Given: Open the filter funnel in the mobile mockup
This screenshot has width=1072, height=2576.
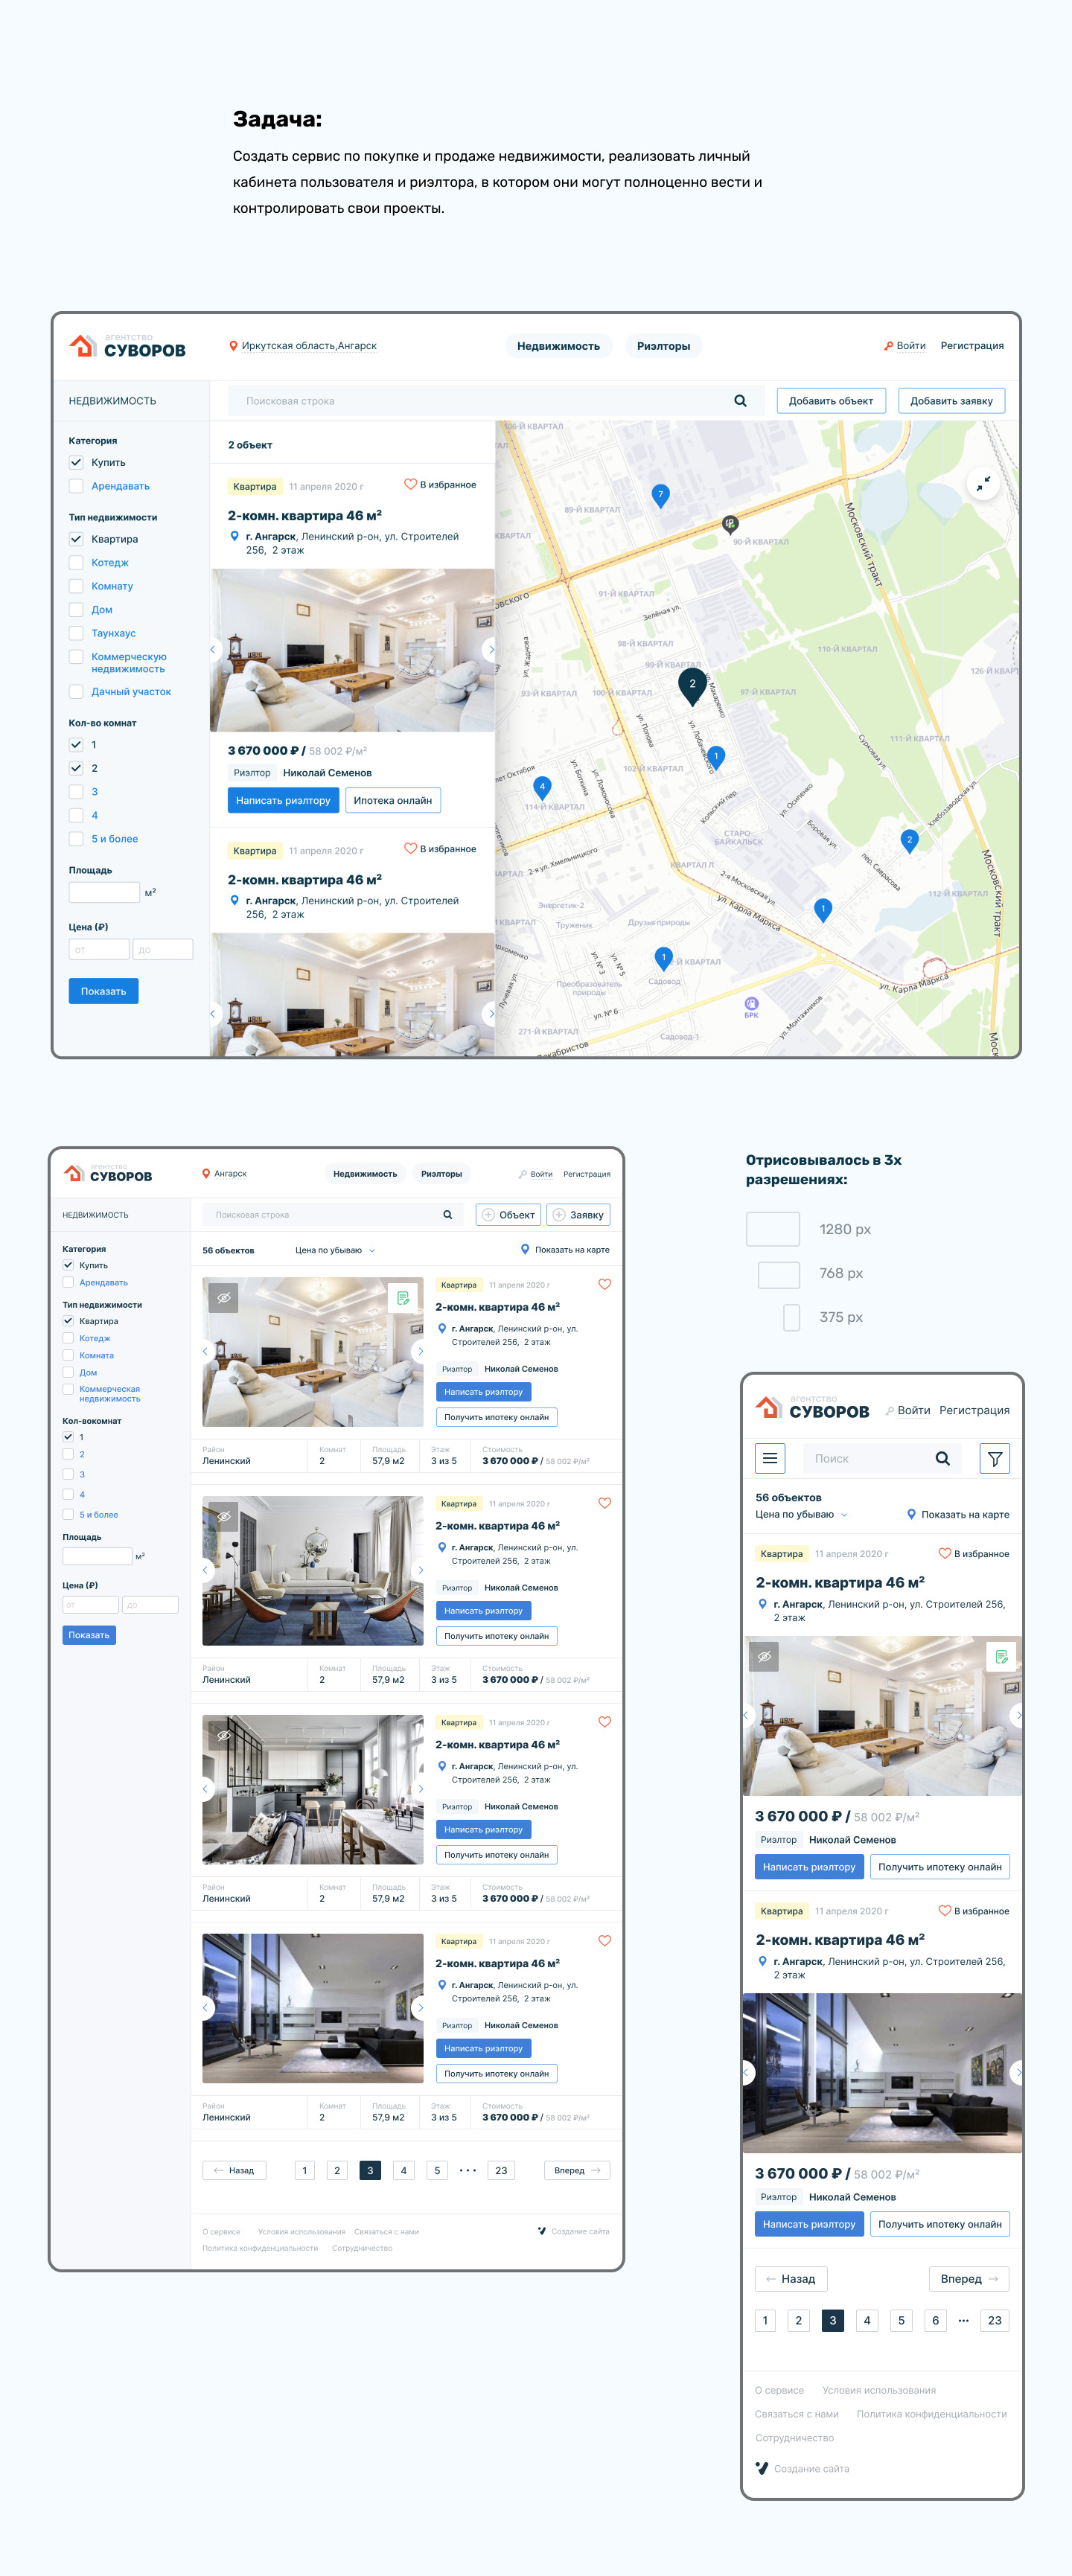Looking at the screenshot, I should (995, 1458).
